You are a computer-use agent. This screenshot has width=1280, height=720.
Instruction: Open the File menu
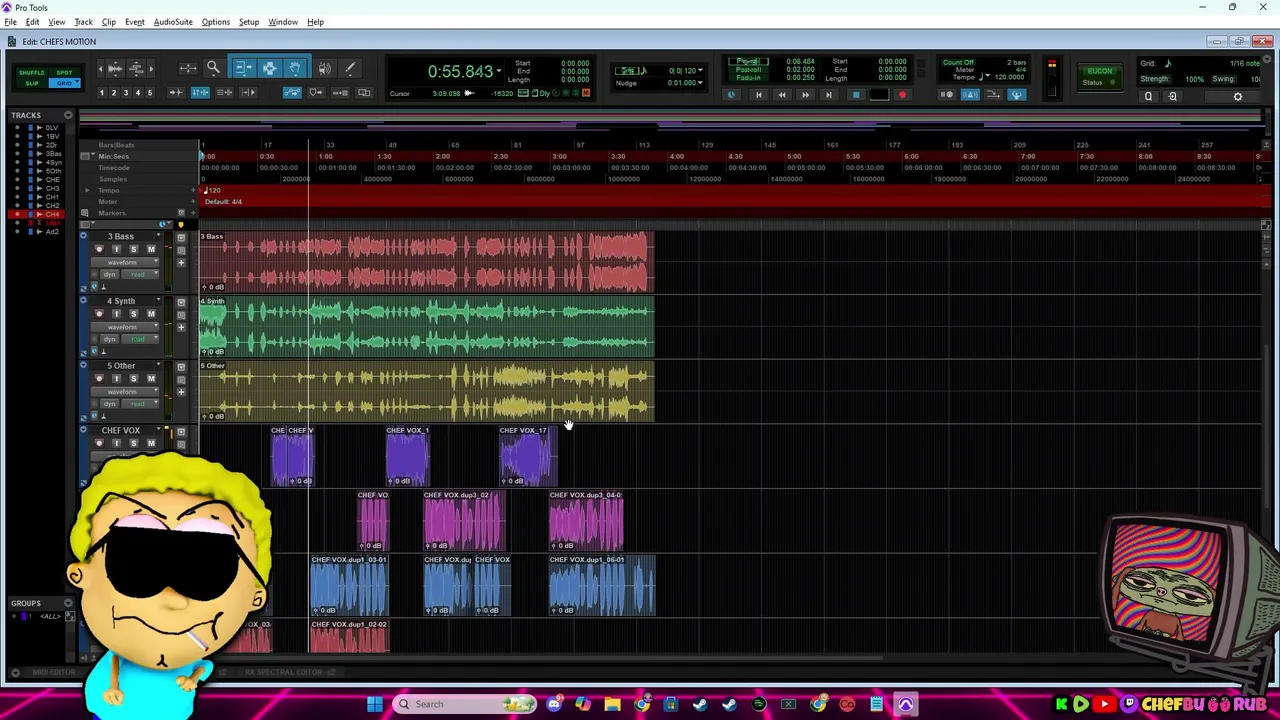[10, 22]
